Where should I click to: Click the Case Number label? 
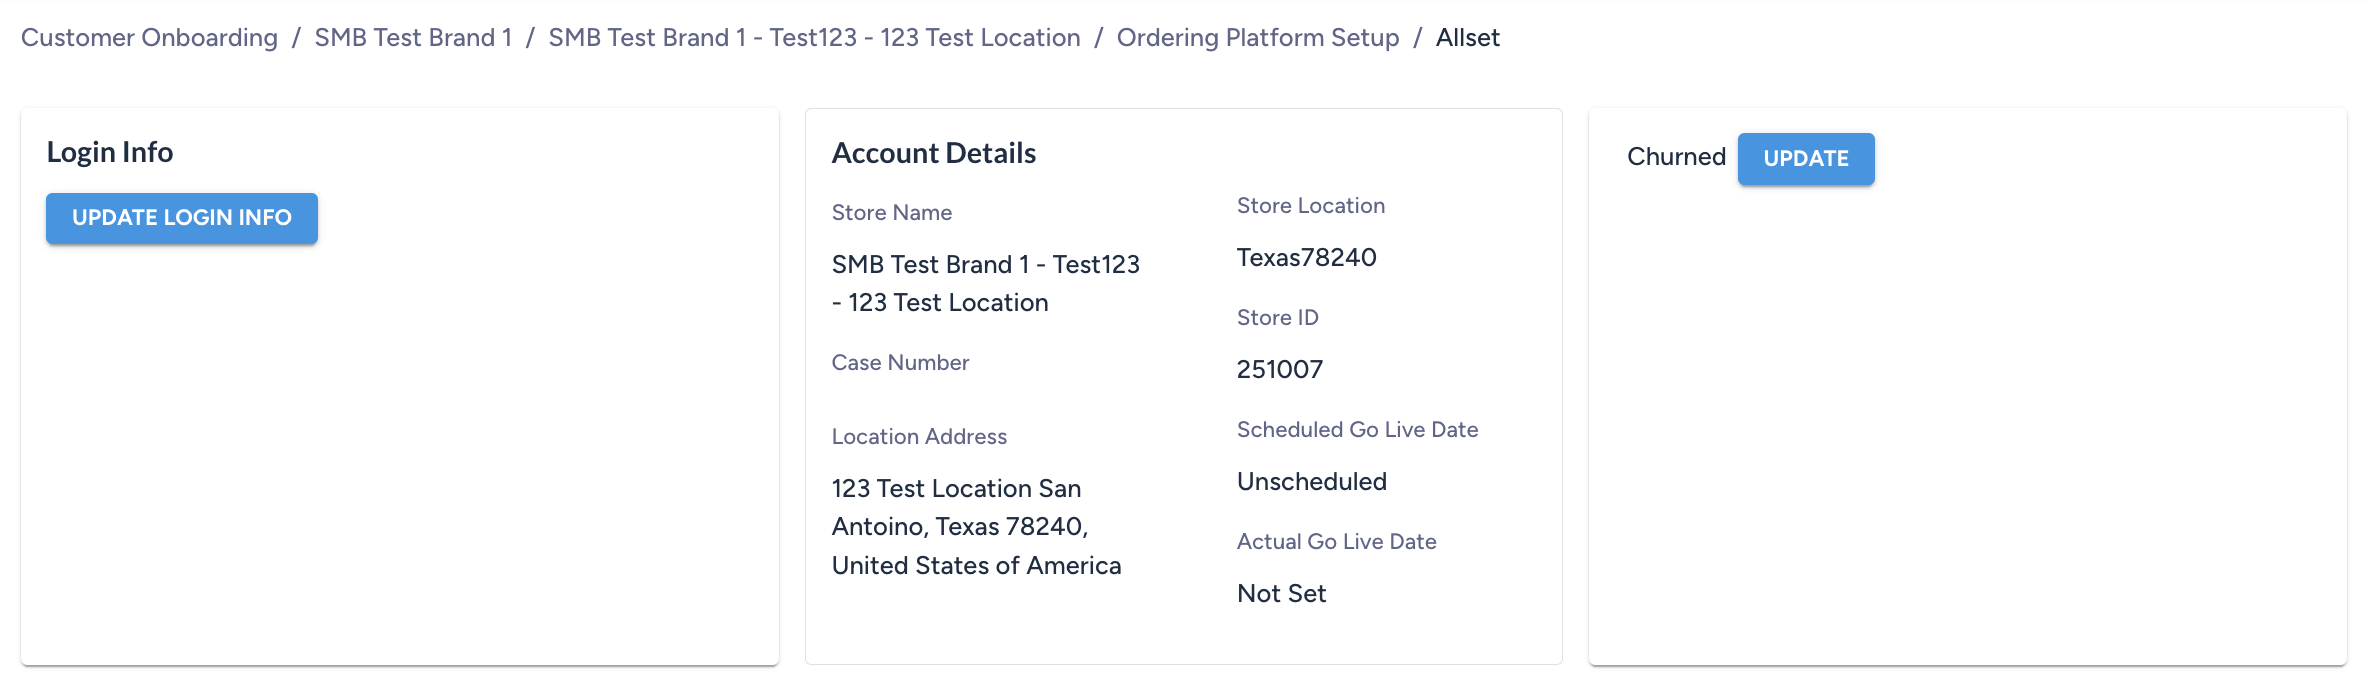900,362
